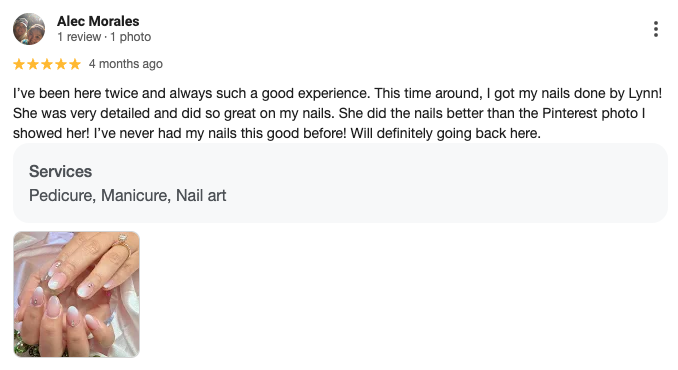Click the first gold rating star
Screen dimensions: 678x370
coord(19,64)
